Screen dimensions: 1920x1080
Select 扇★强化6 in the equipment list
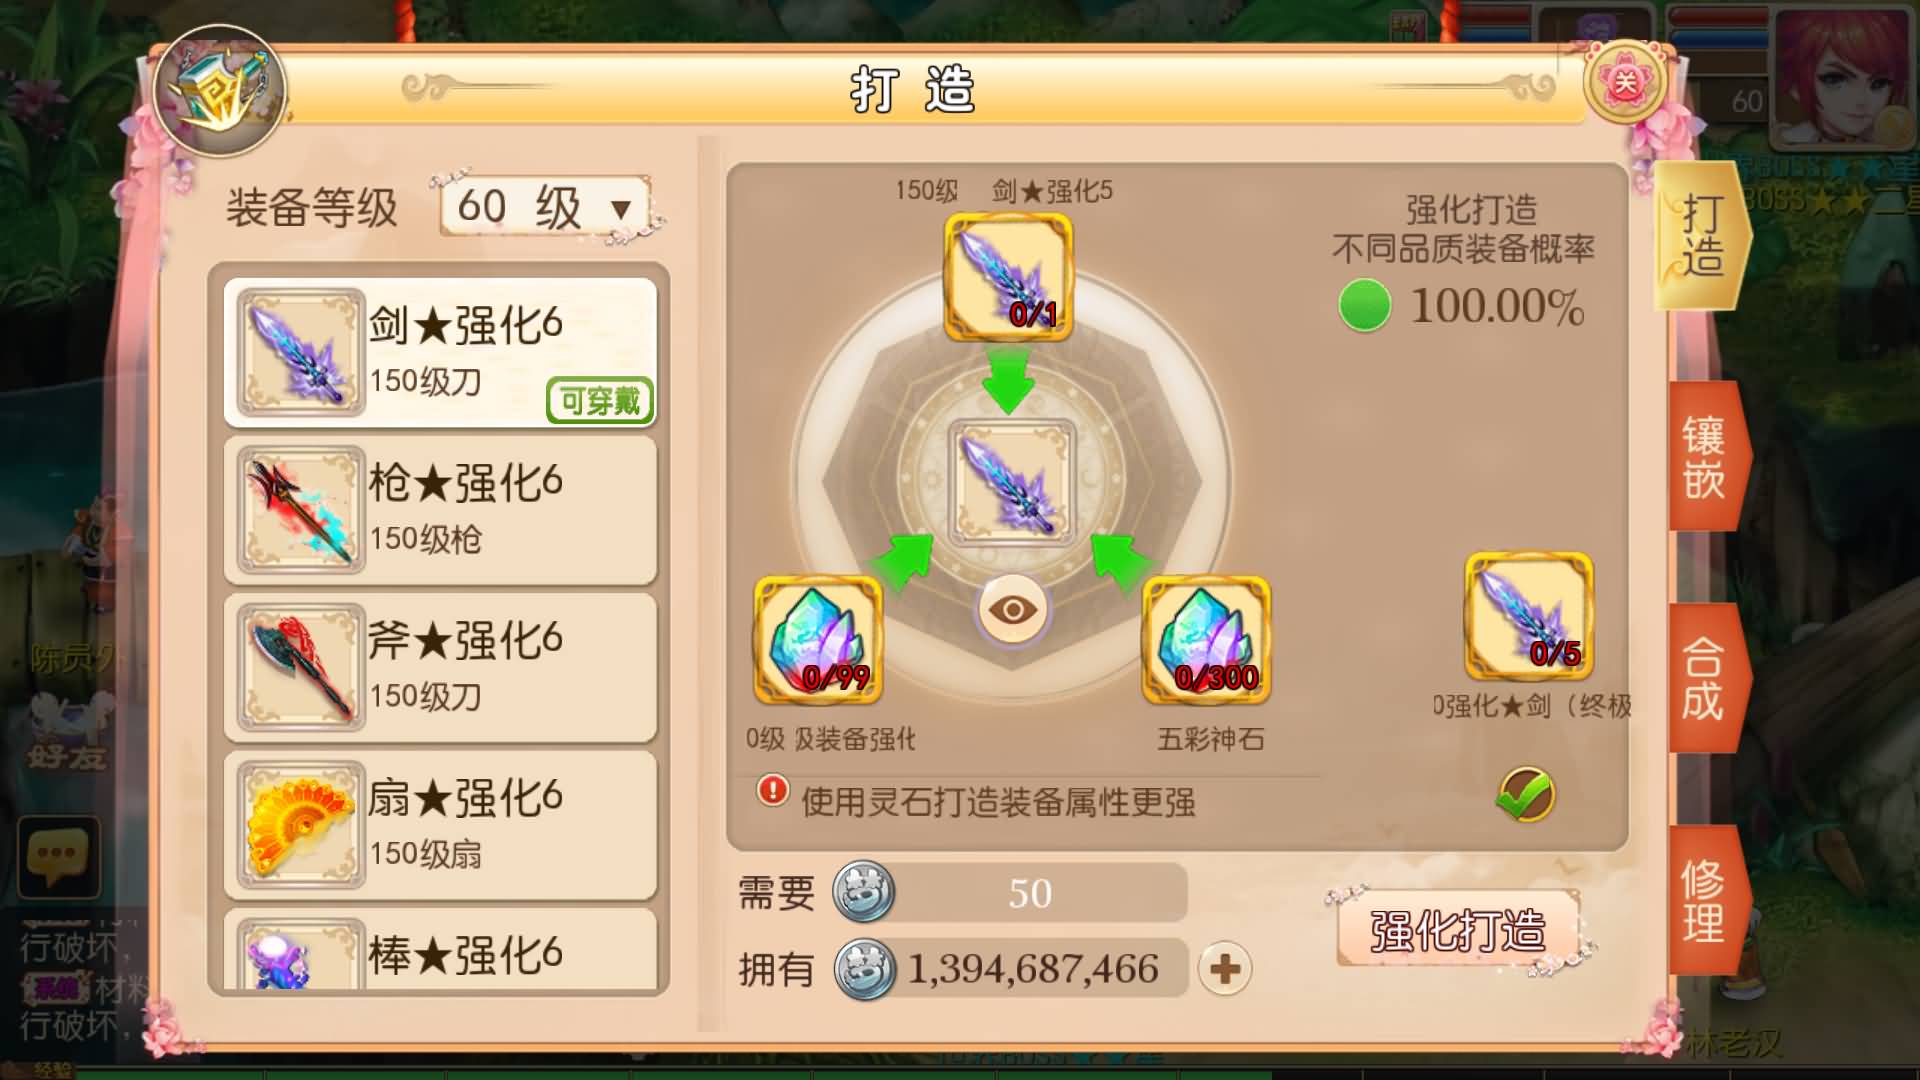440,825
